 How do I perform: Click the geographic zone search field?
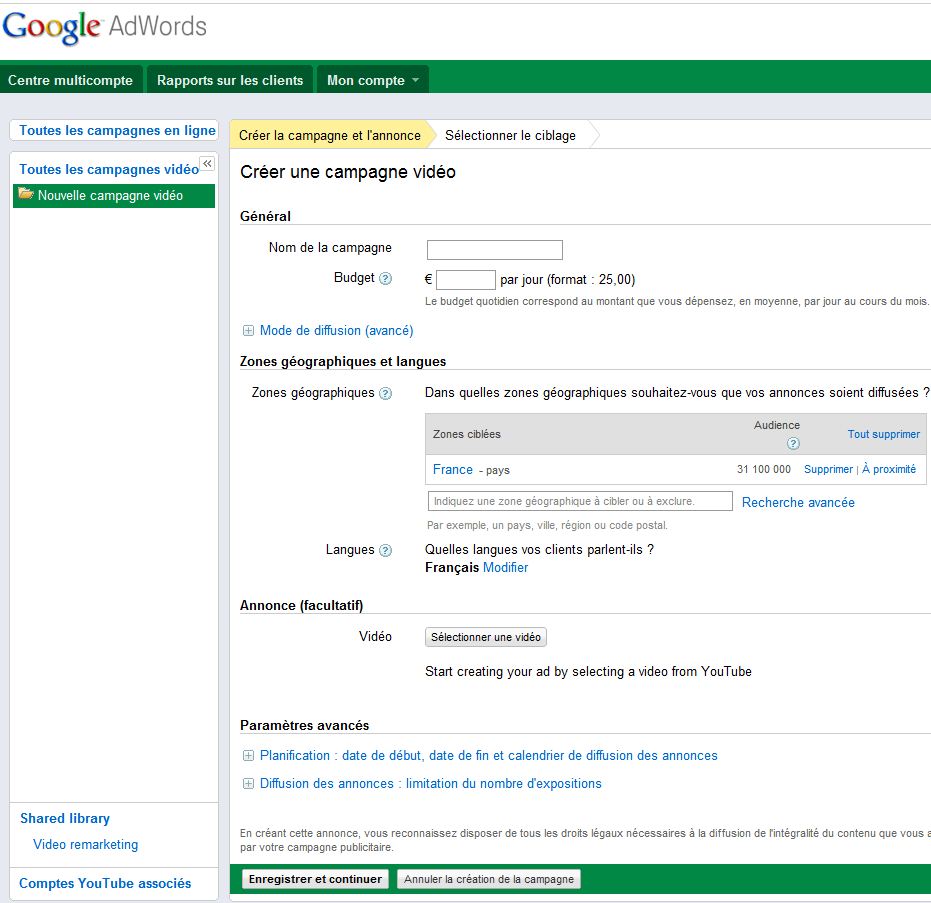pyautogui.click(x=580, y=501)
